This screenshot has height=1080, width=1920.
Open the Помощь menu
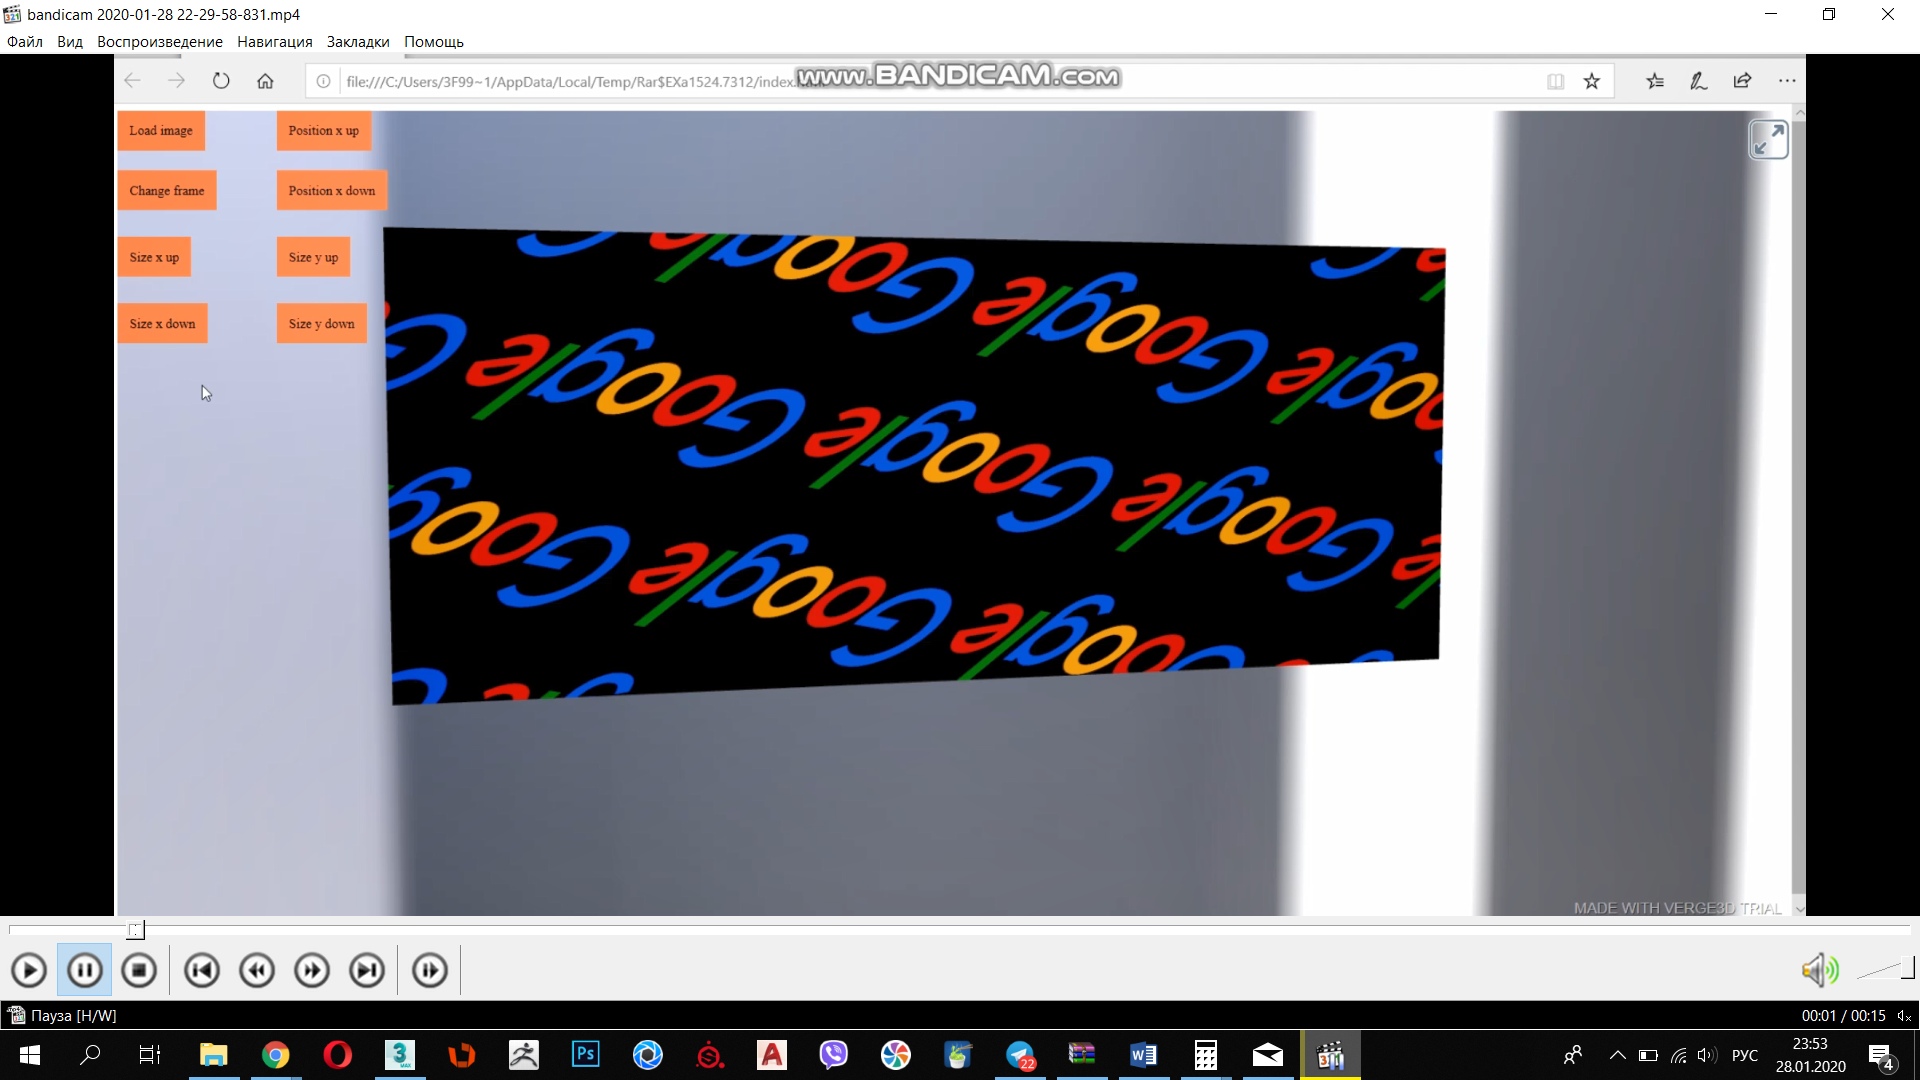(x=434, y=42)
